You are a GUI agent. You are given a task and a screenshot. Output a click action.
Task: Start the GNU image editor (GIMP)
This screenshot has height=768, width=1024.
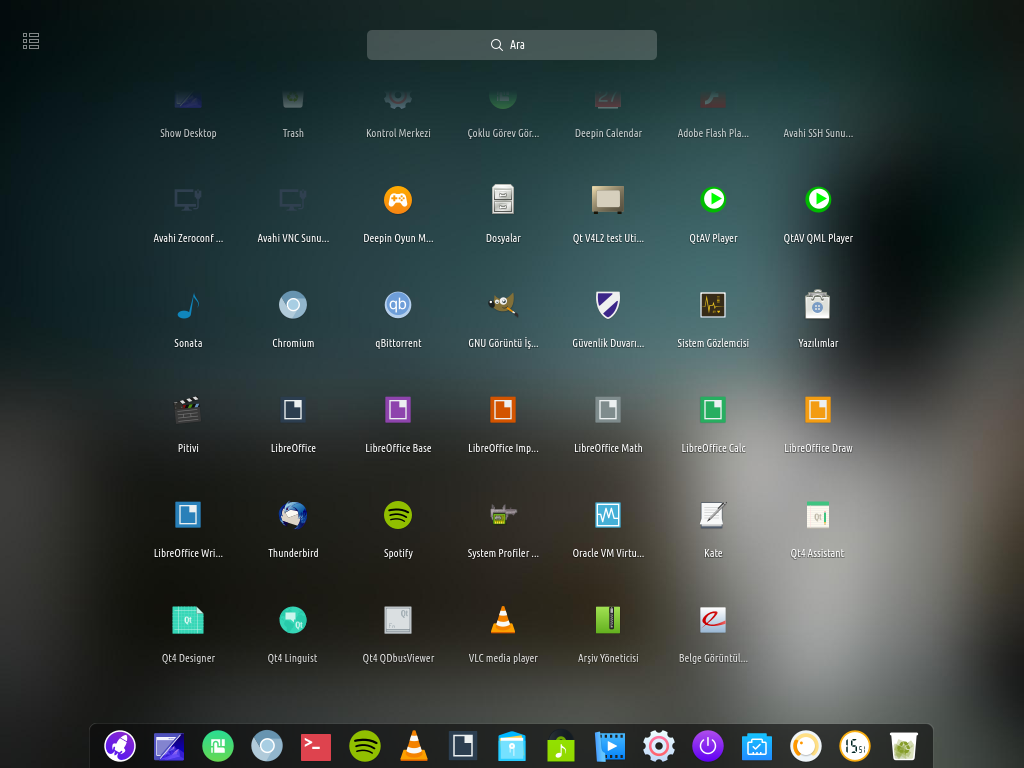tap(503, 305)
